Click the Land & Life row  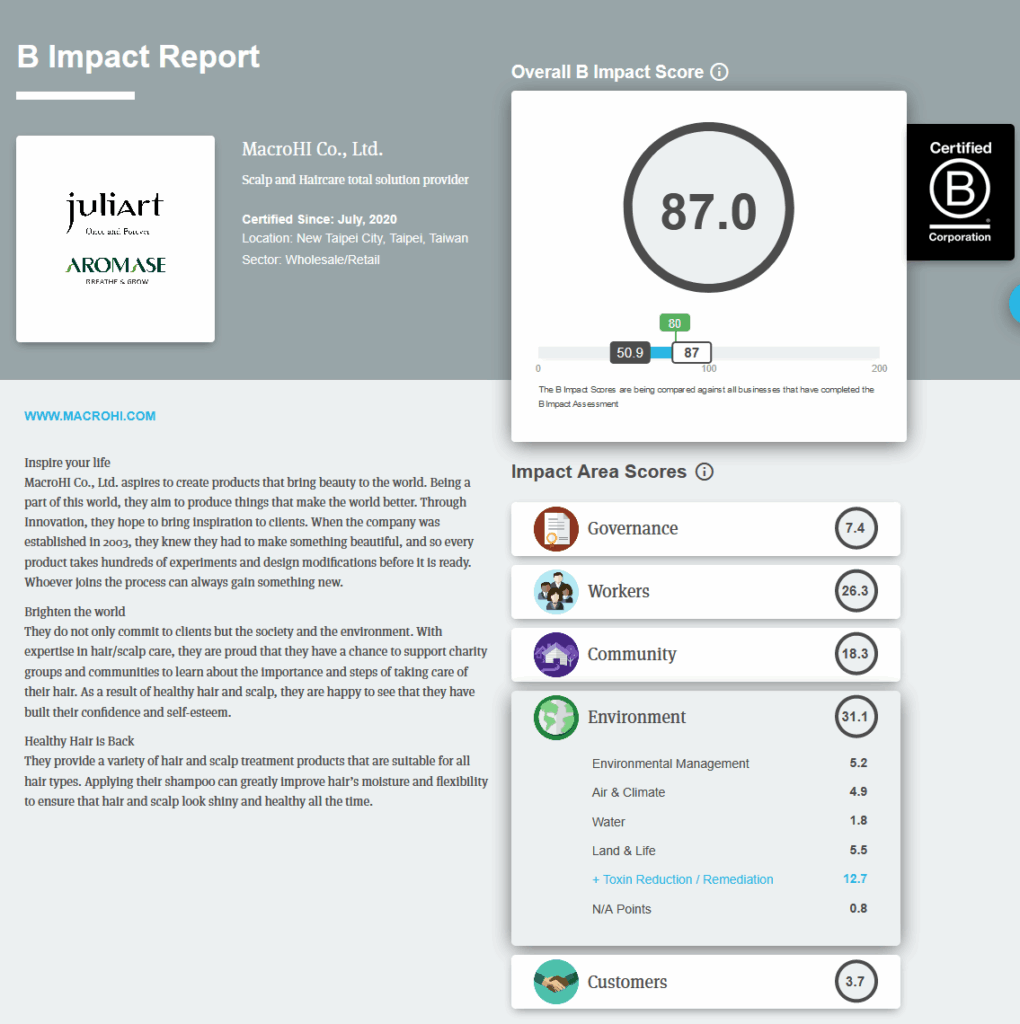[x=729, y=850]
